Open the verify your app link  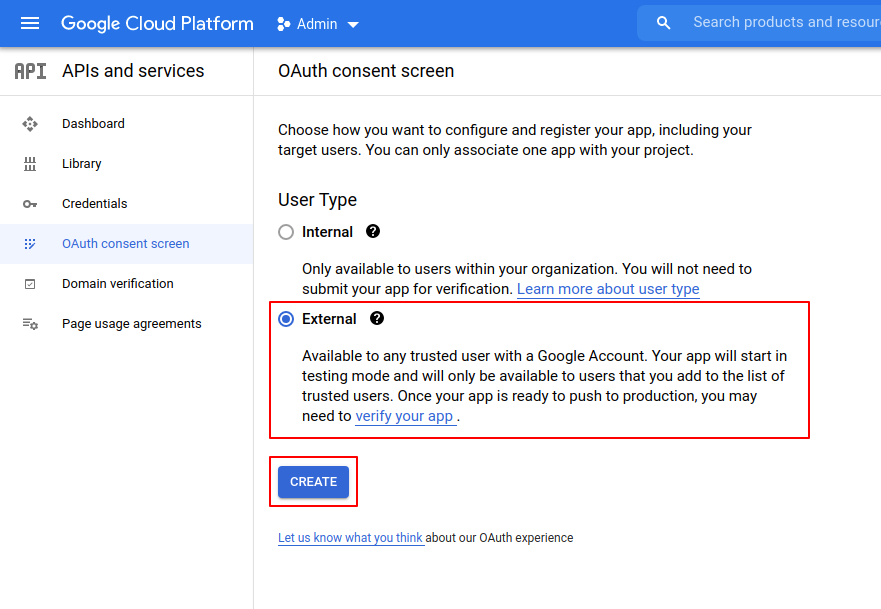coord(405,416)
